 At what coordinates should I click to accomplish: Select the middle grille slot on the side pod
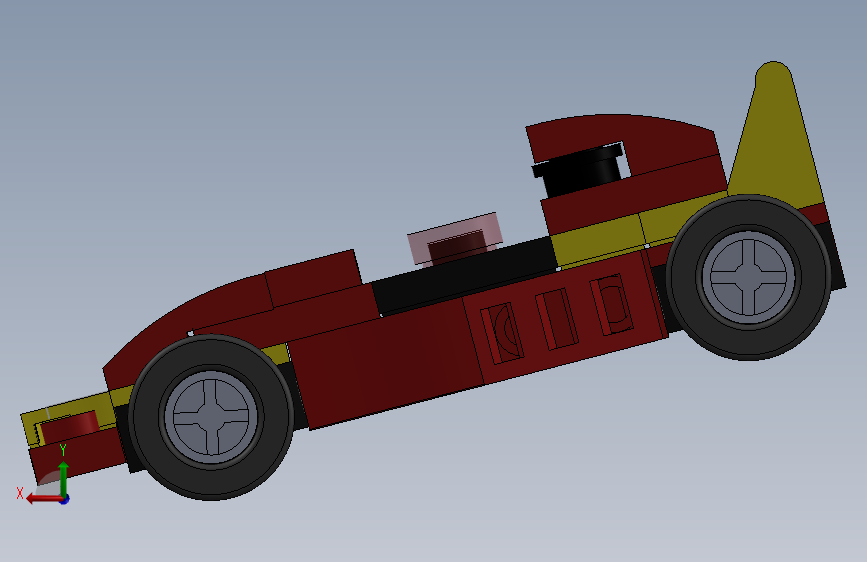point(556,319)
